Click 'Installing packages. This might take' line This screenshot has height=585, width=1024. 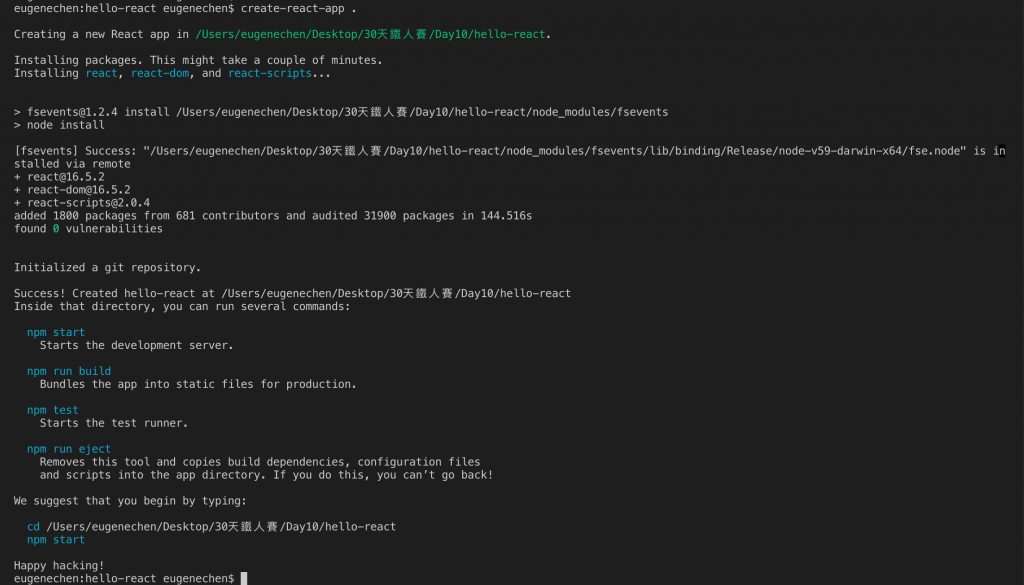[199, 60]
